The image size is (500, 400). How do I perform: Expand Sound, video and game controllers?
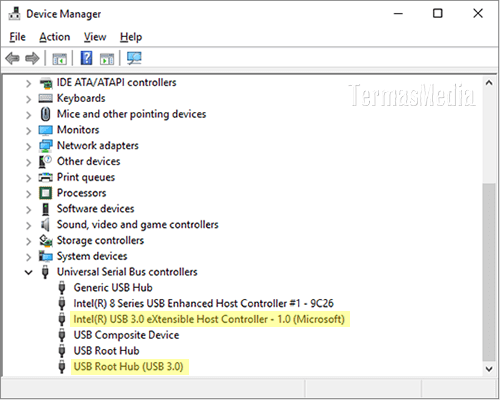click(x=29, y=225)
